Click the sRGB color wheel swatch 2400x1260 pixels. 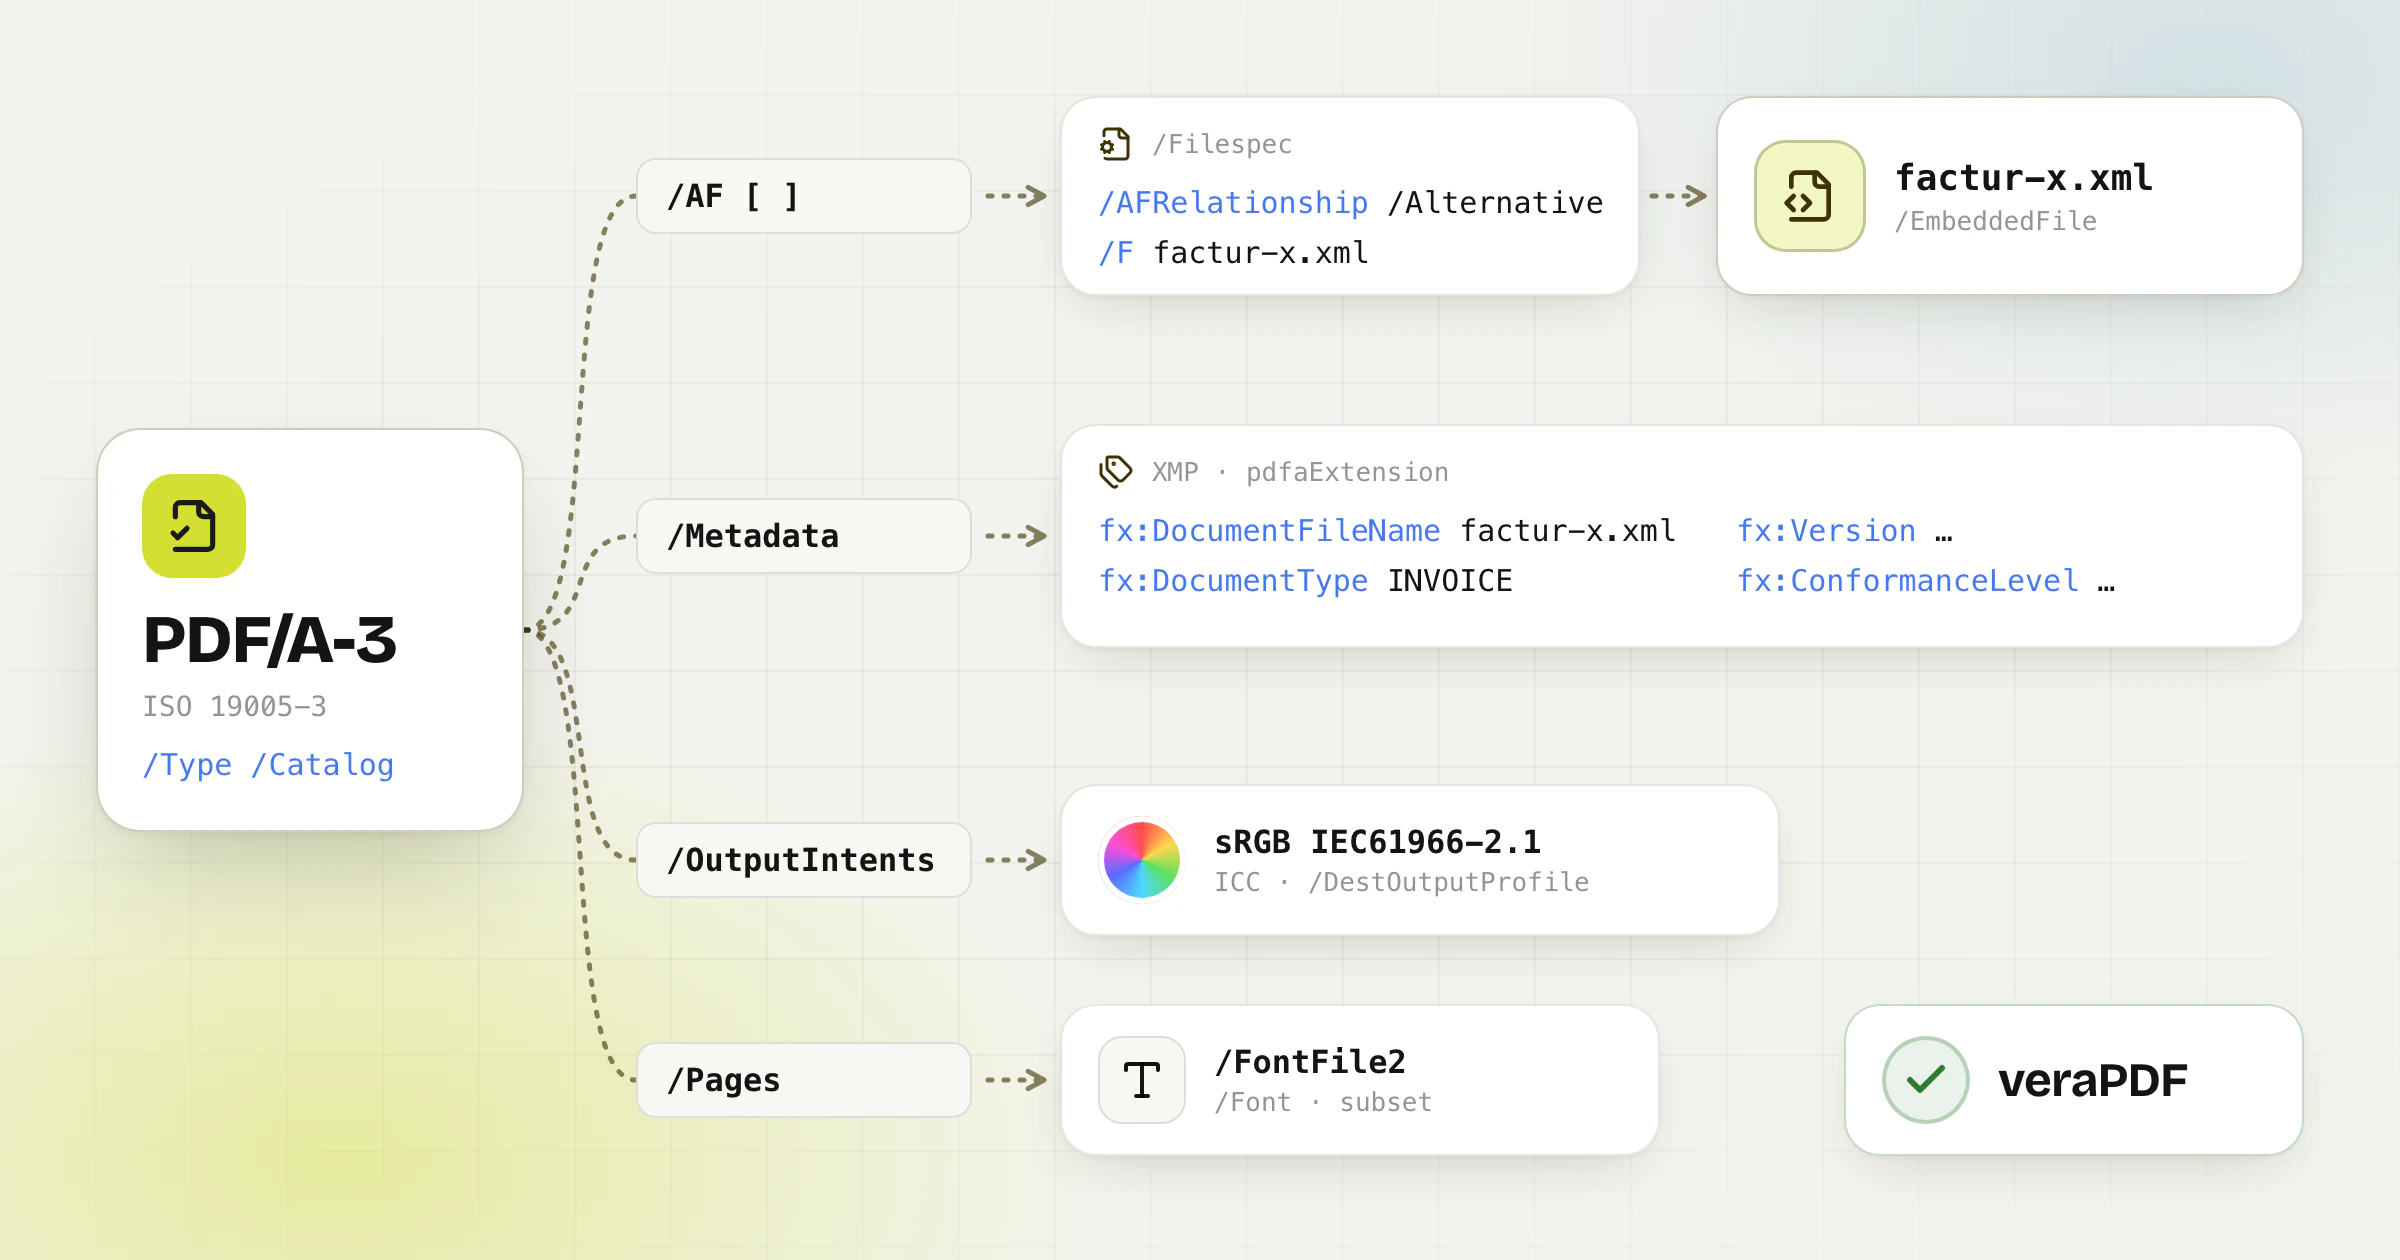coord(1141,860)
